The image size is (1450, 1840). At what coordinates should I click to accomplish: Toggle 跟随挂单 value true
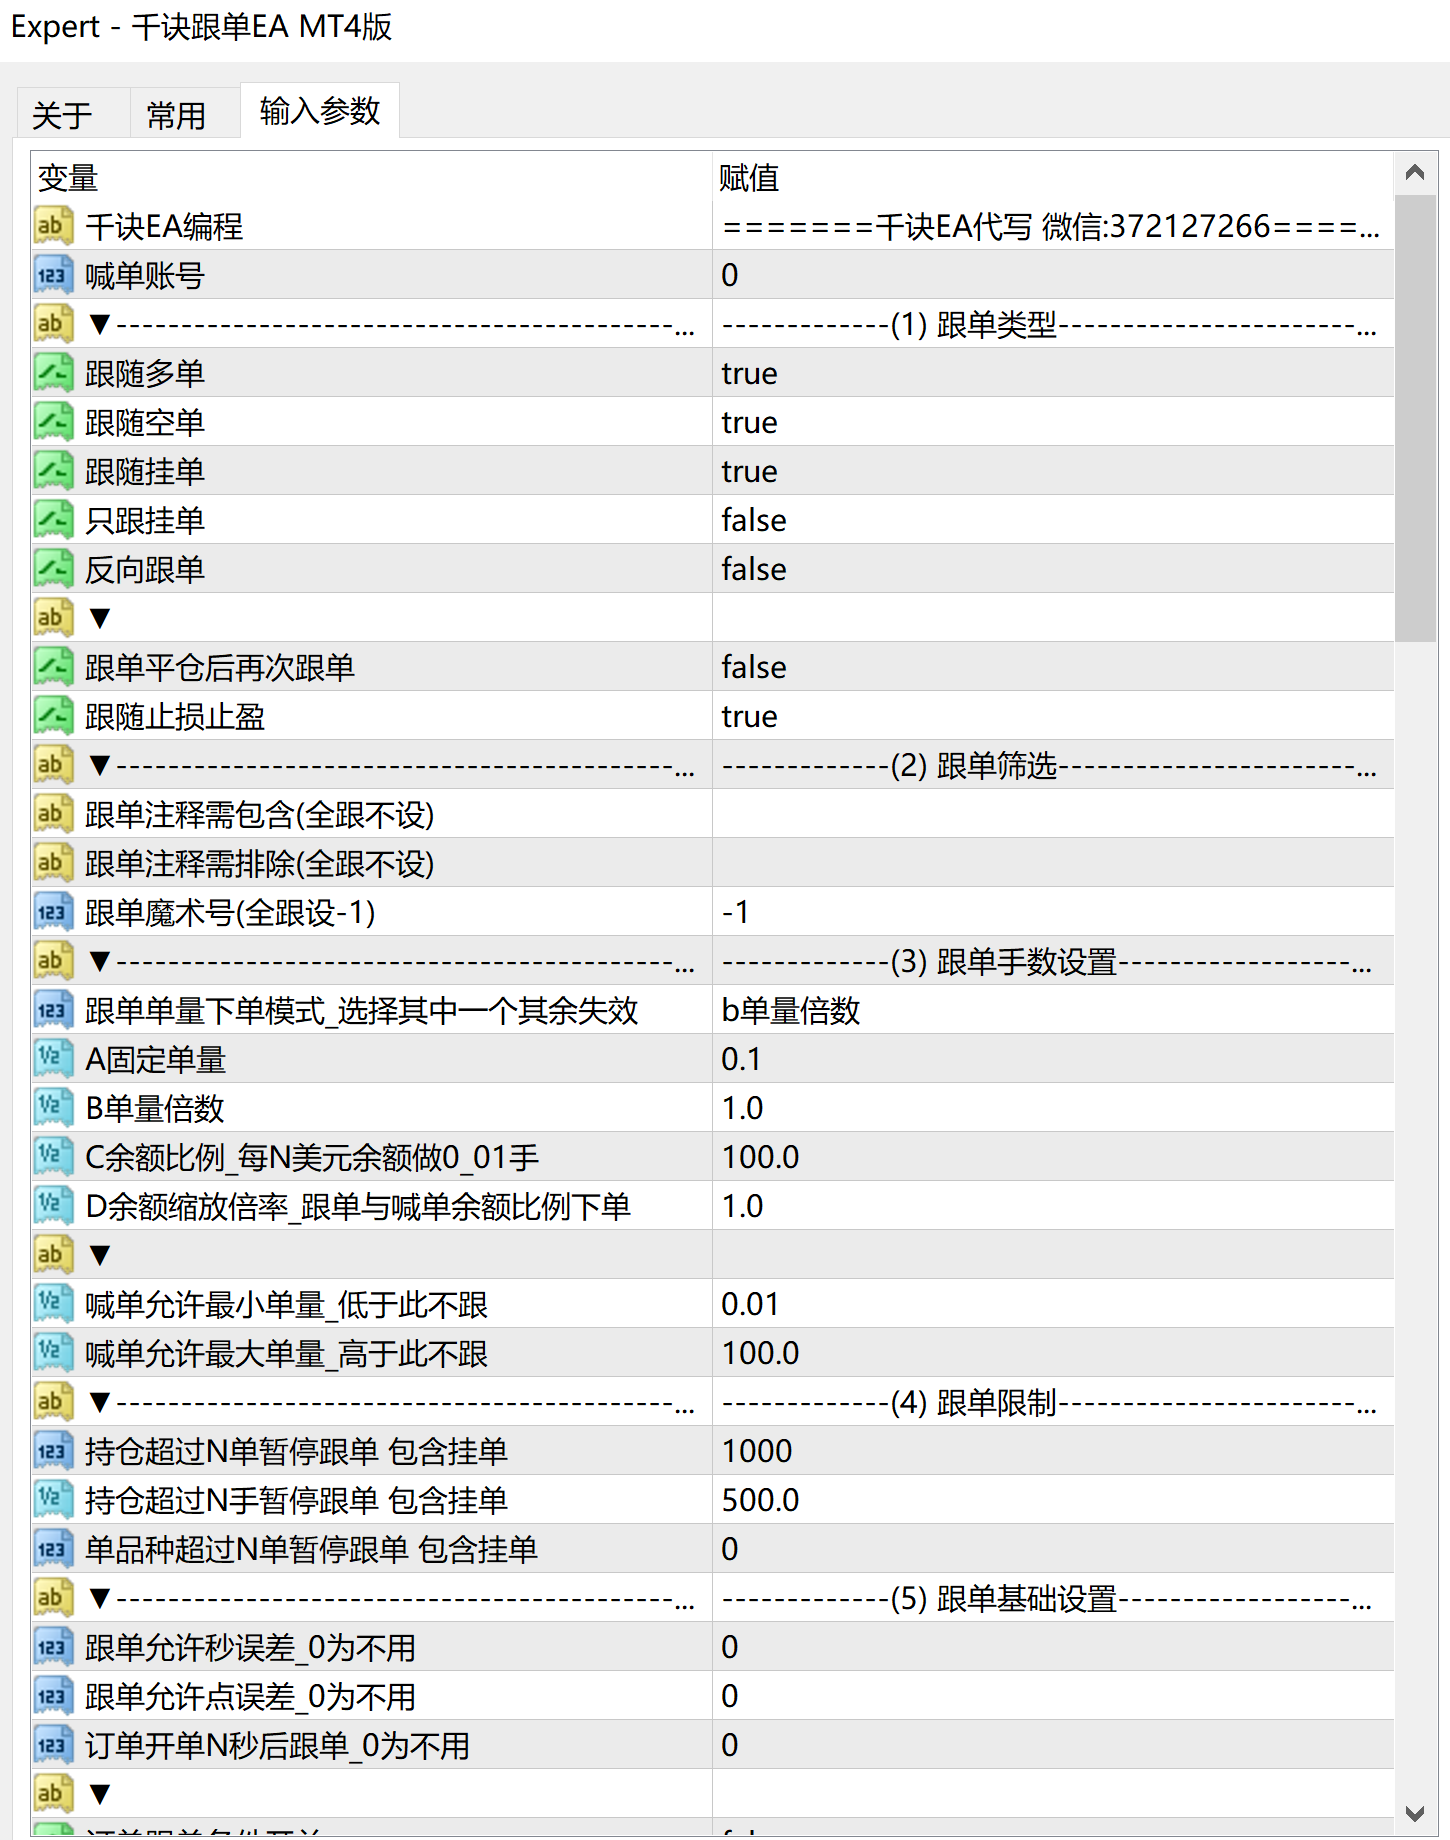[x=1053, y=471]
